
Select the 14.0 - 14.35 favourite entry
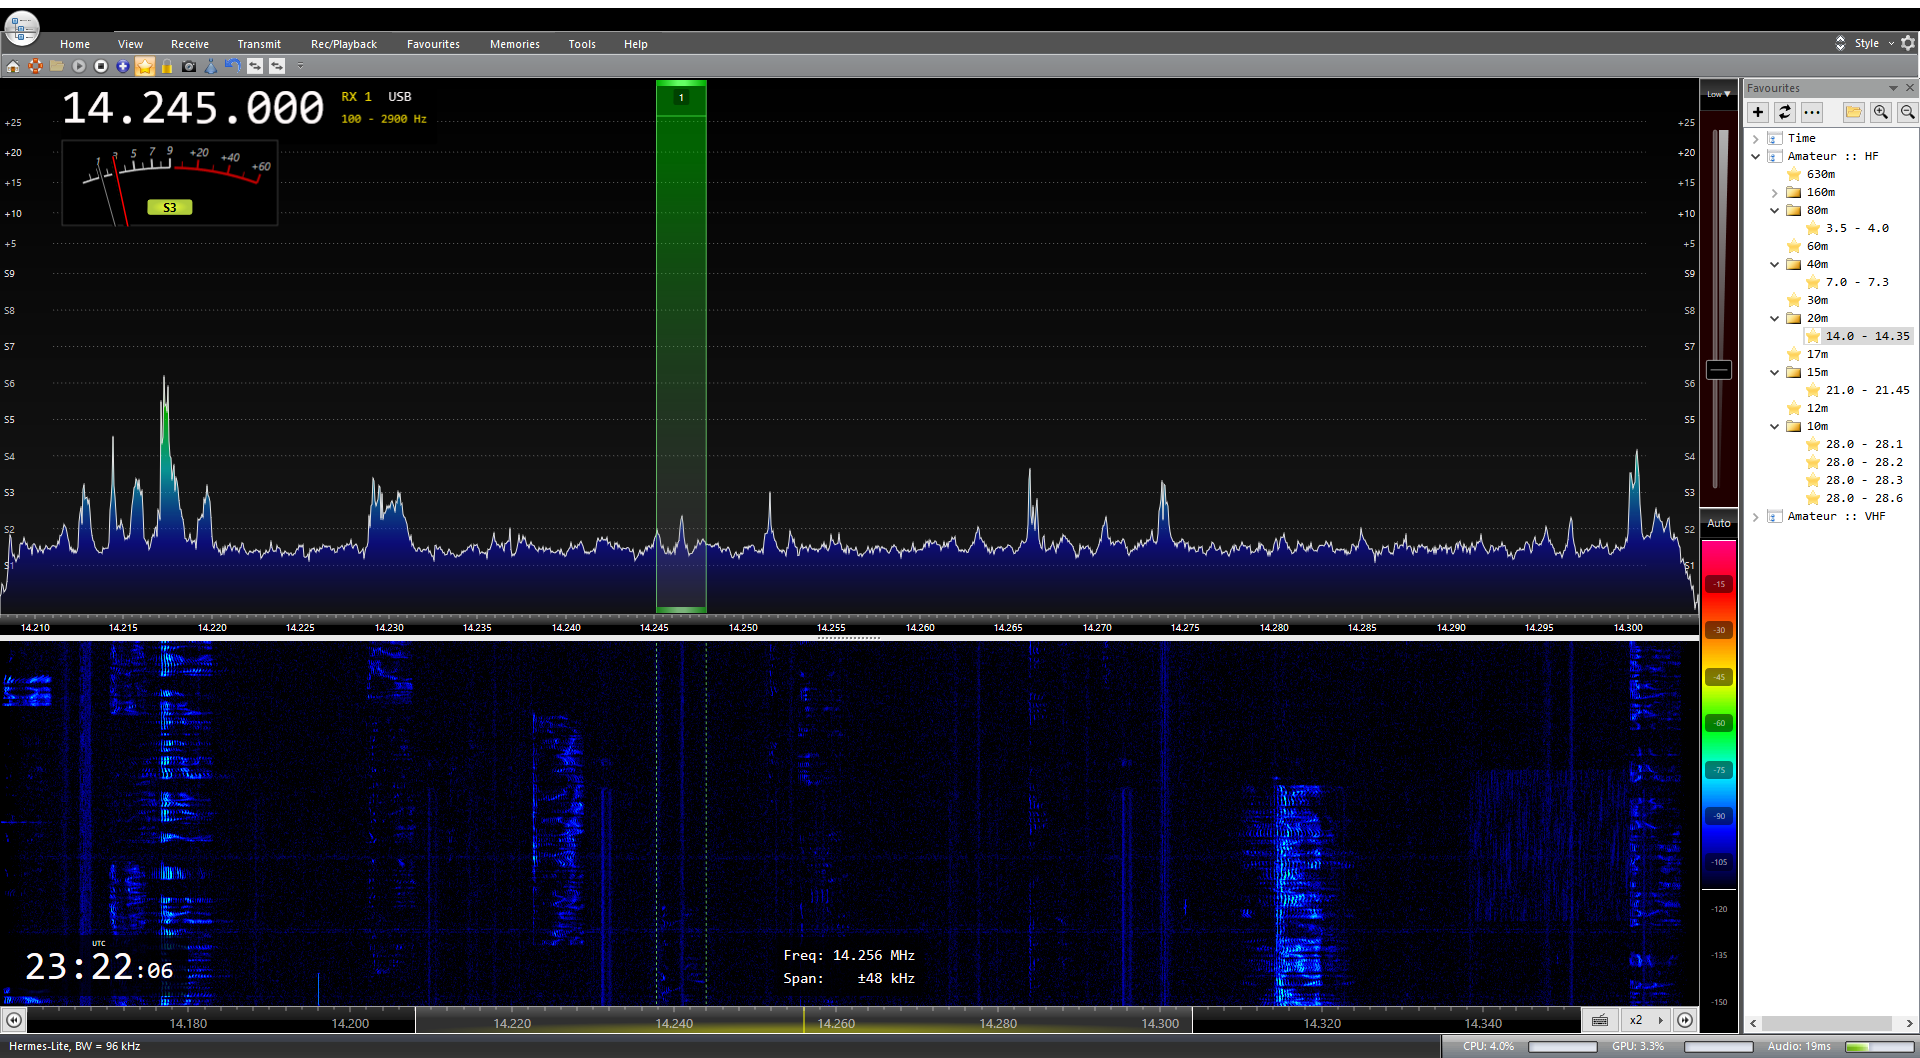coord(1866,336)
